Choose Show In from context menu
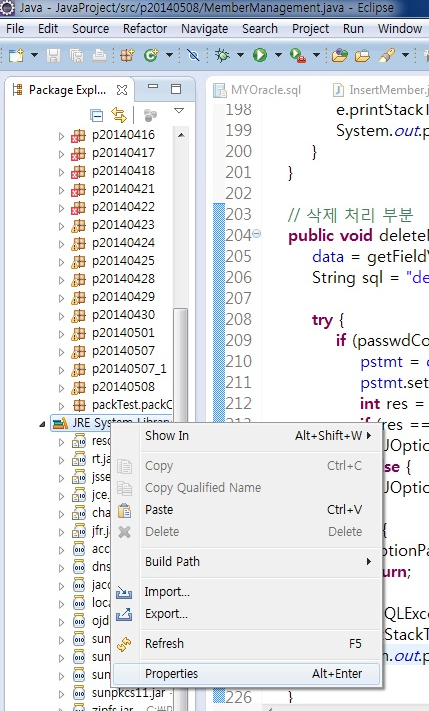Viewport: 429px width, 711px height. 247,436
